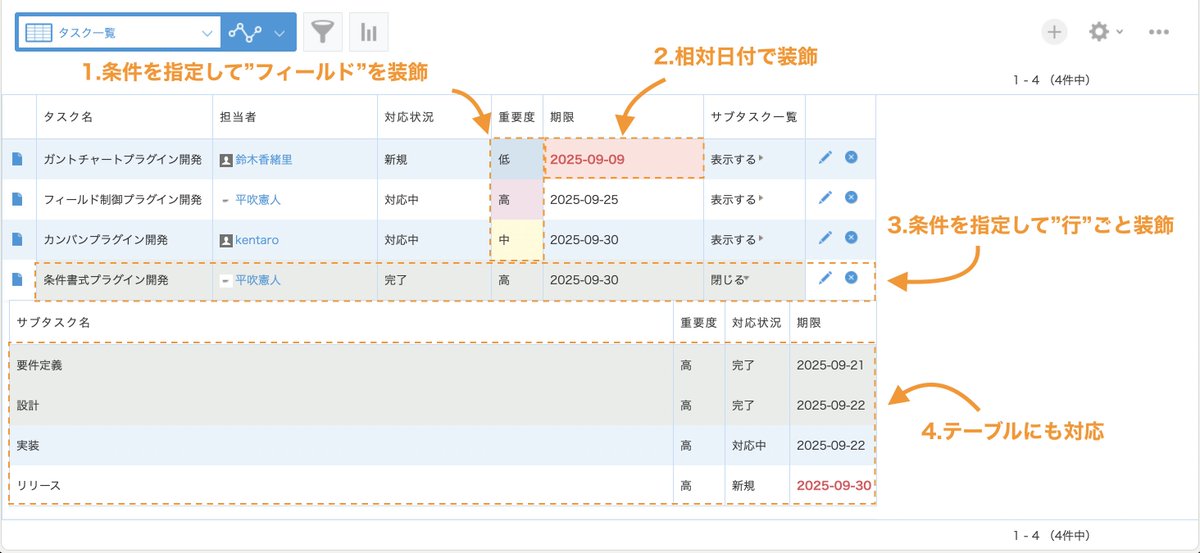Open record detail icon for カンバンプラグイン開発

click(x=17, y=239)
